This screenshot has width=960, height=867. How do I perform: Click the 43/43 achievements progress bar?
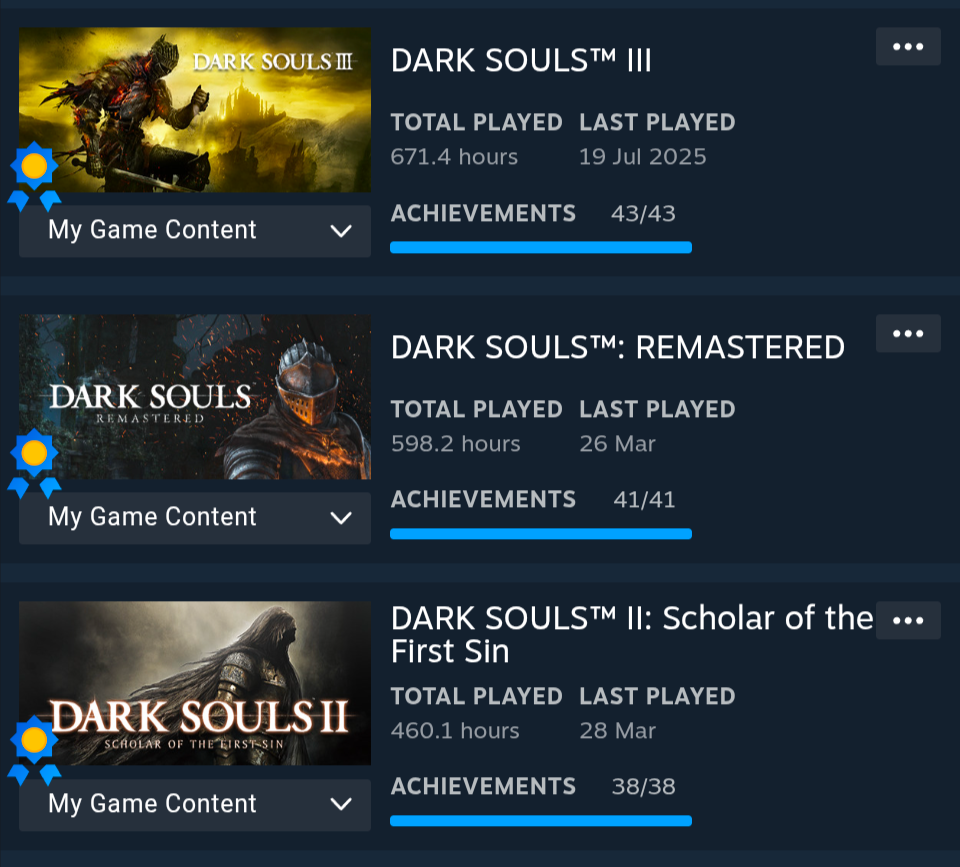tap(540, 247)
